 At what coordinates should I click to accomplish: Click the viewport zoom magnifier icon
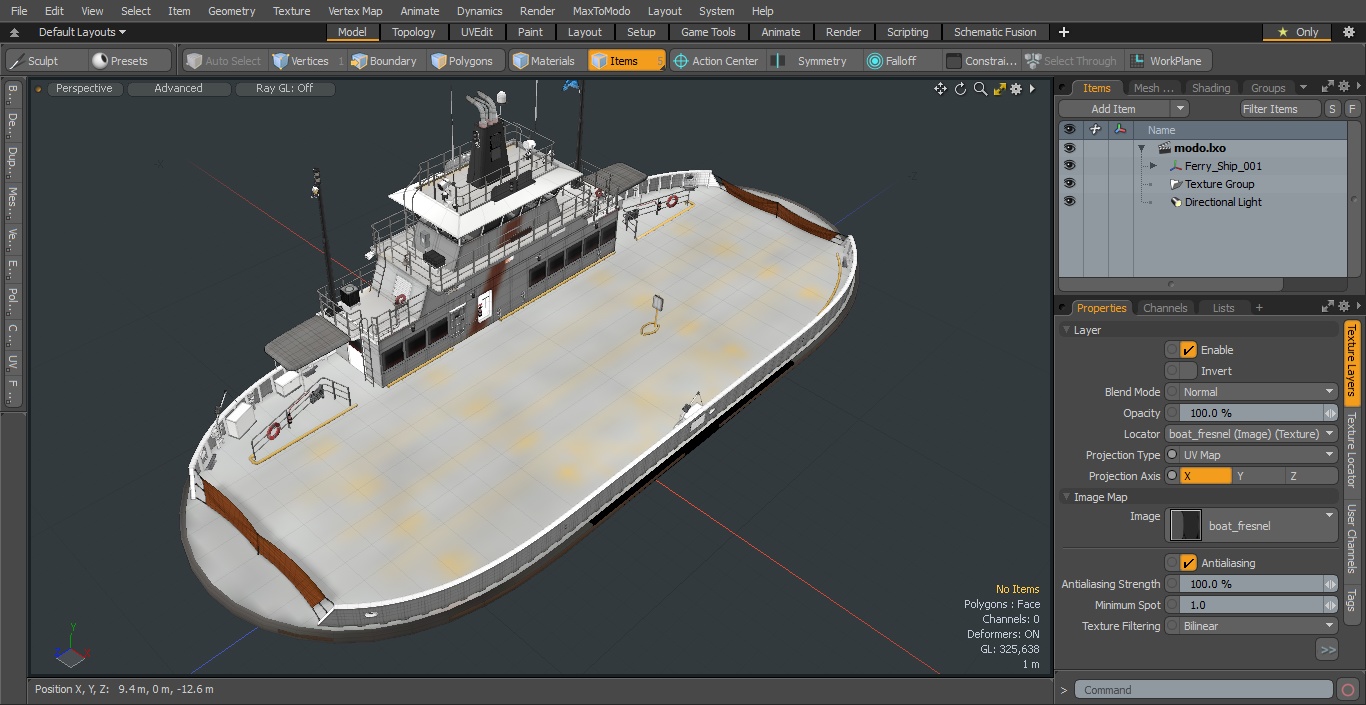pos(980,89)
